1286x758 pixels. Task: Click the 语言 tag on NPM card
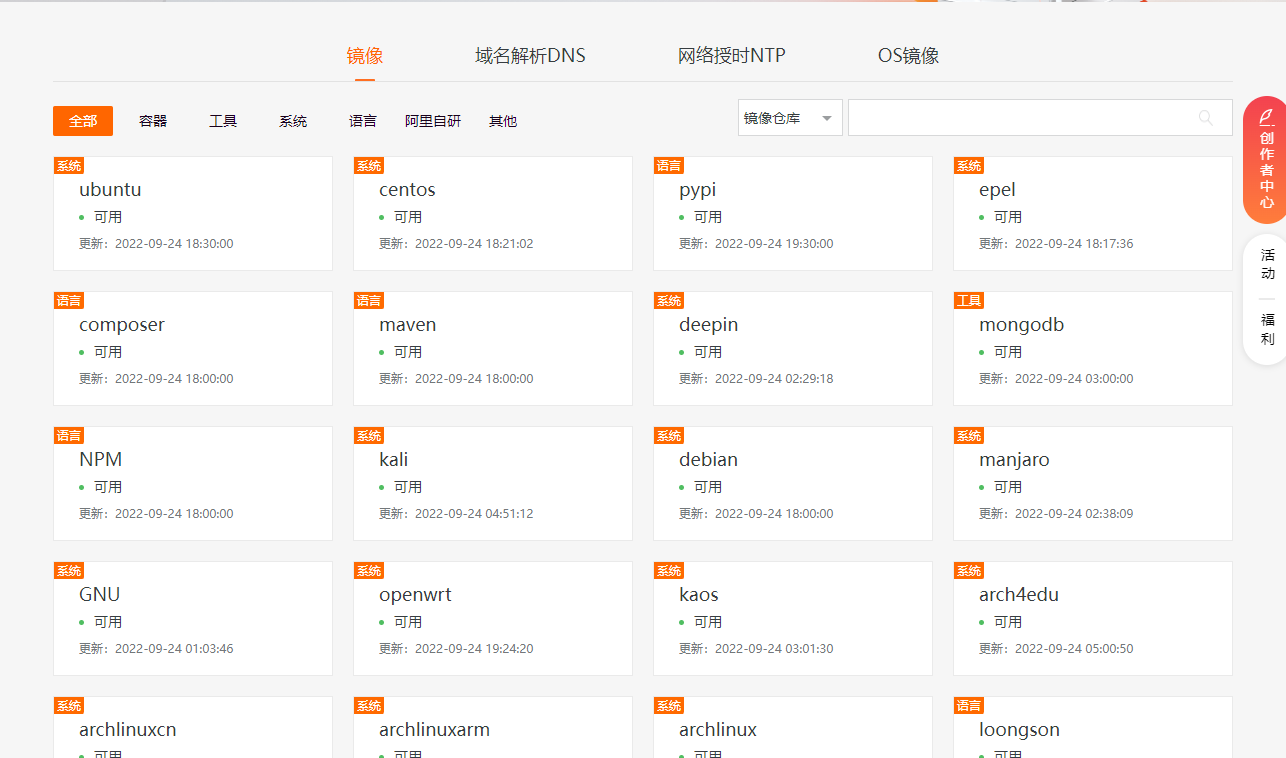pos(69,436)
